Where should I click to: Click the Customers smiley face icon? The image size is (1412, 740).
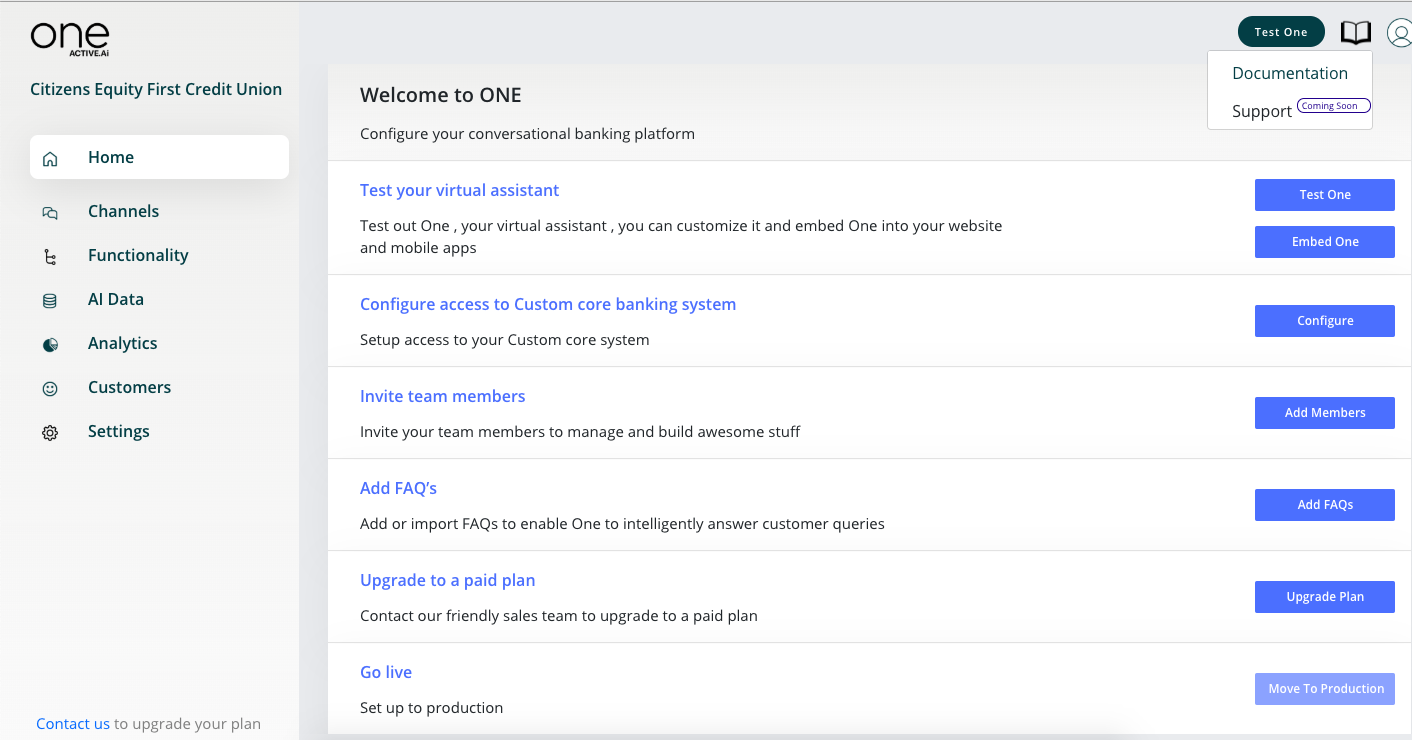click(50, 388)
